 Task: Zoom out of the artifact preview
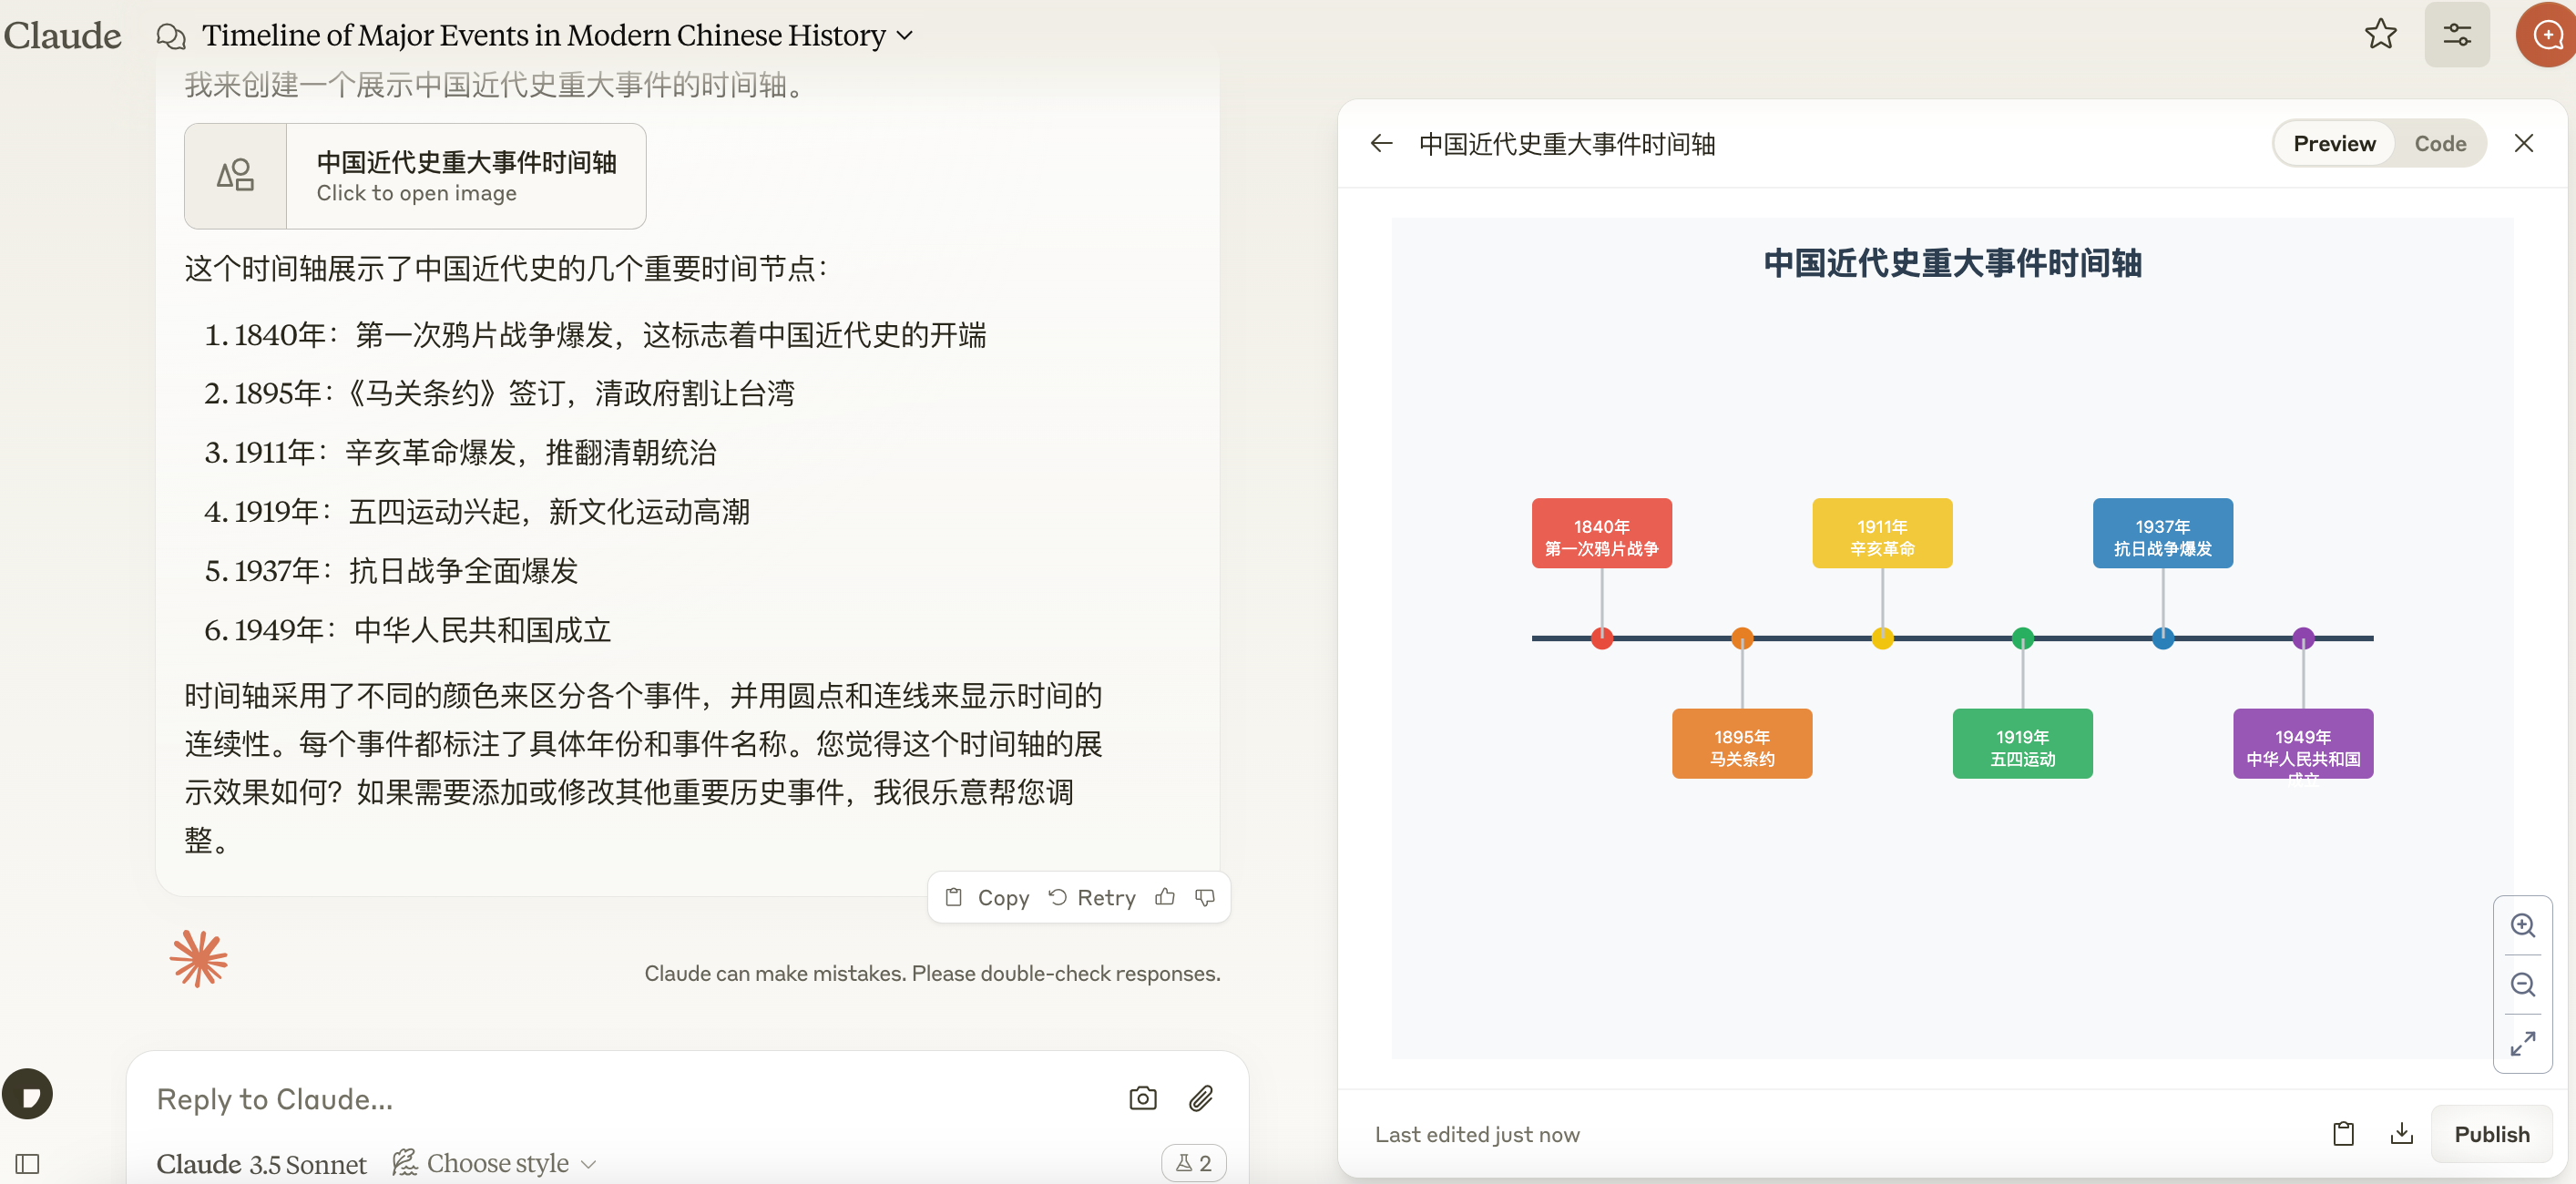pos(2522,984)
